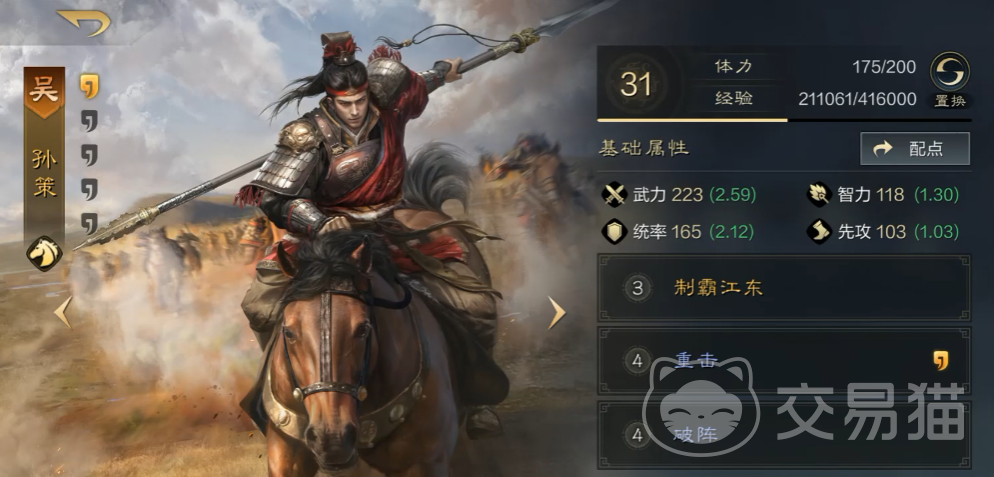The image size is (994, 477).
Task: Select the cavalry horse head icon
Action: [44, 252]
